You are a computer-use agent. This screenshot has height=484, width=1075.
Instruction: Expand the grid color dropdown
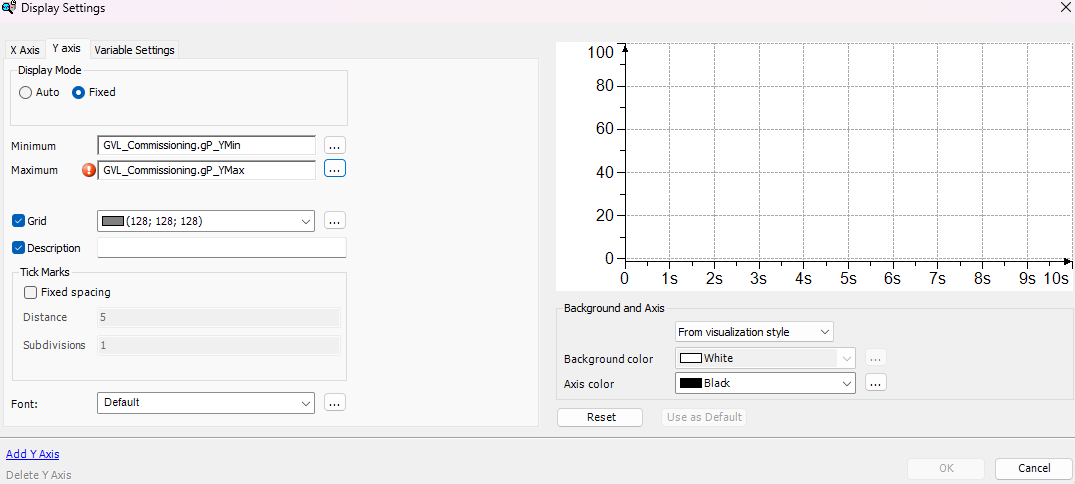pos(305,221)
